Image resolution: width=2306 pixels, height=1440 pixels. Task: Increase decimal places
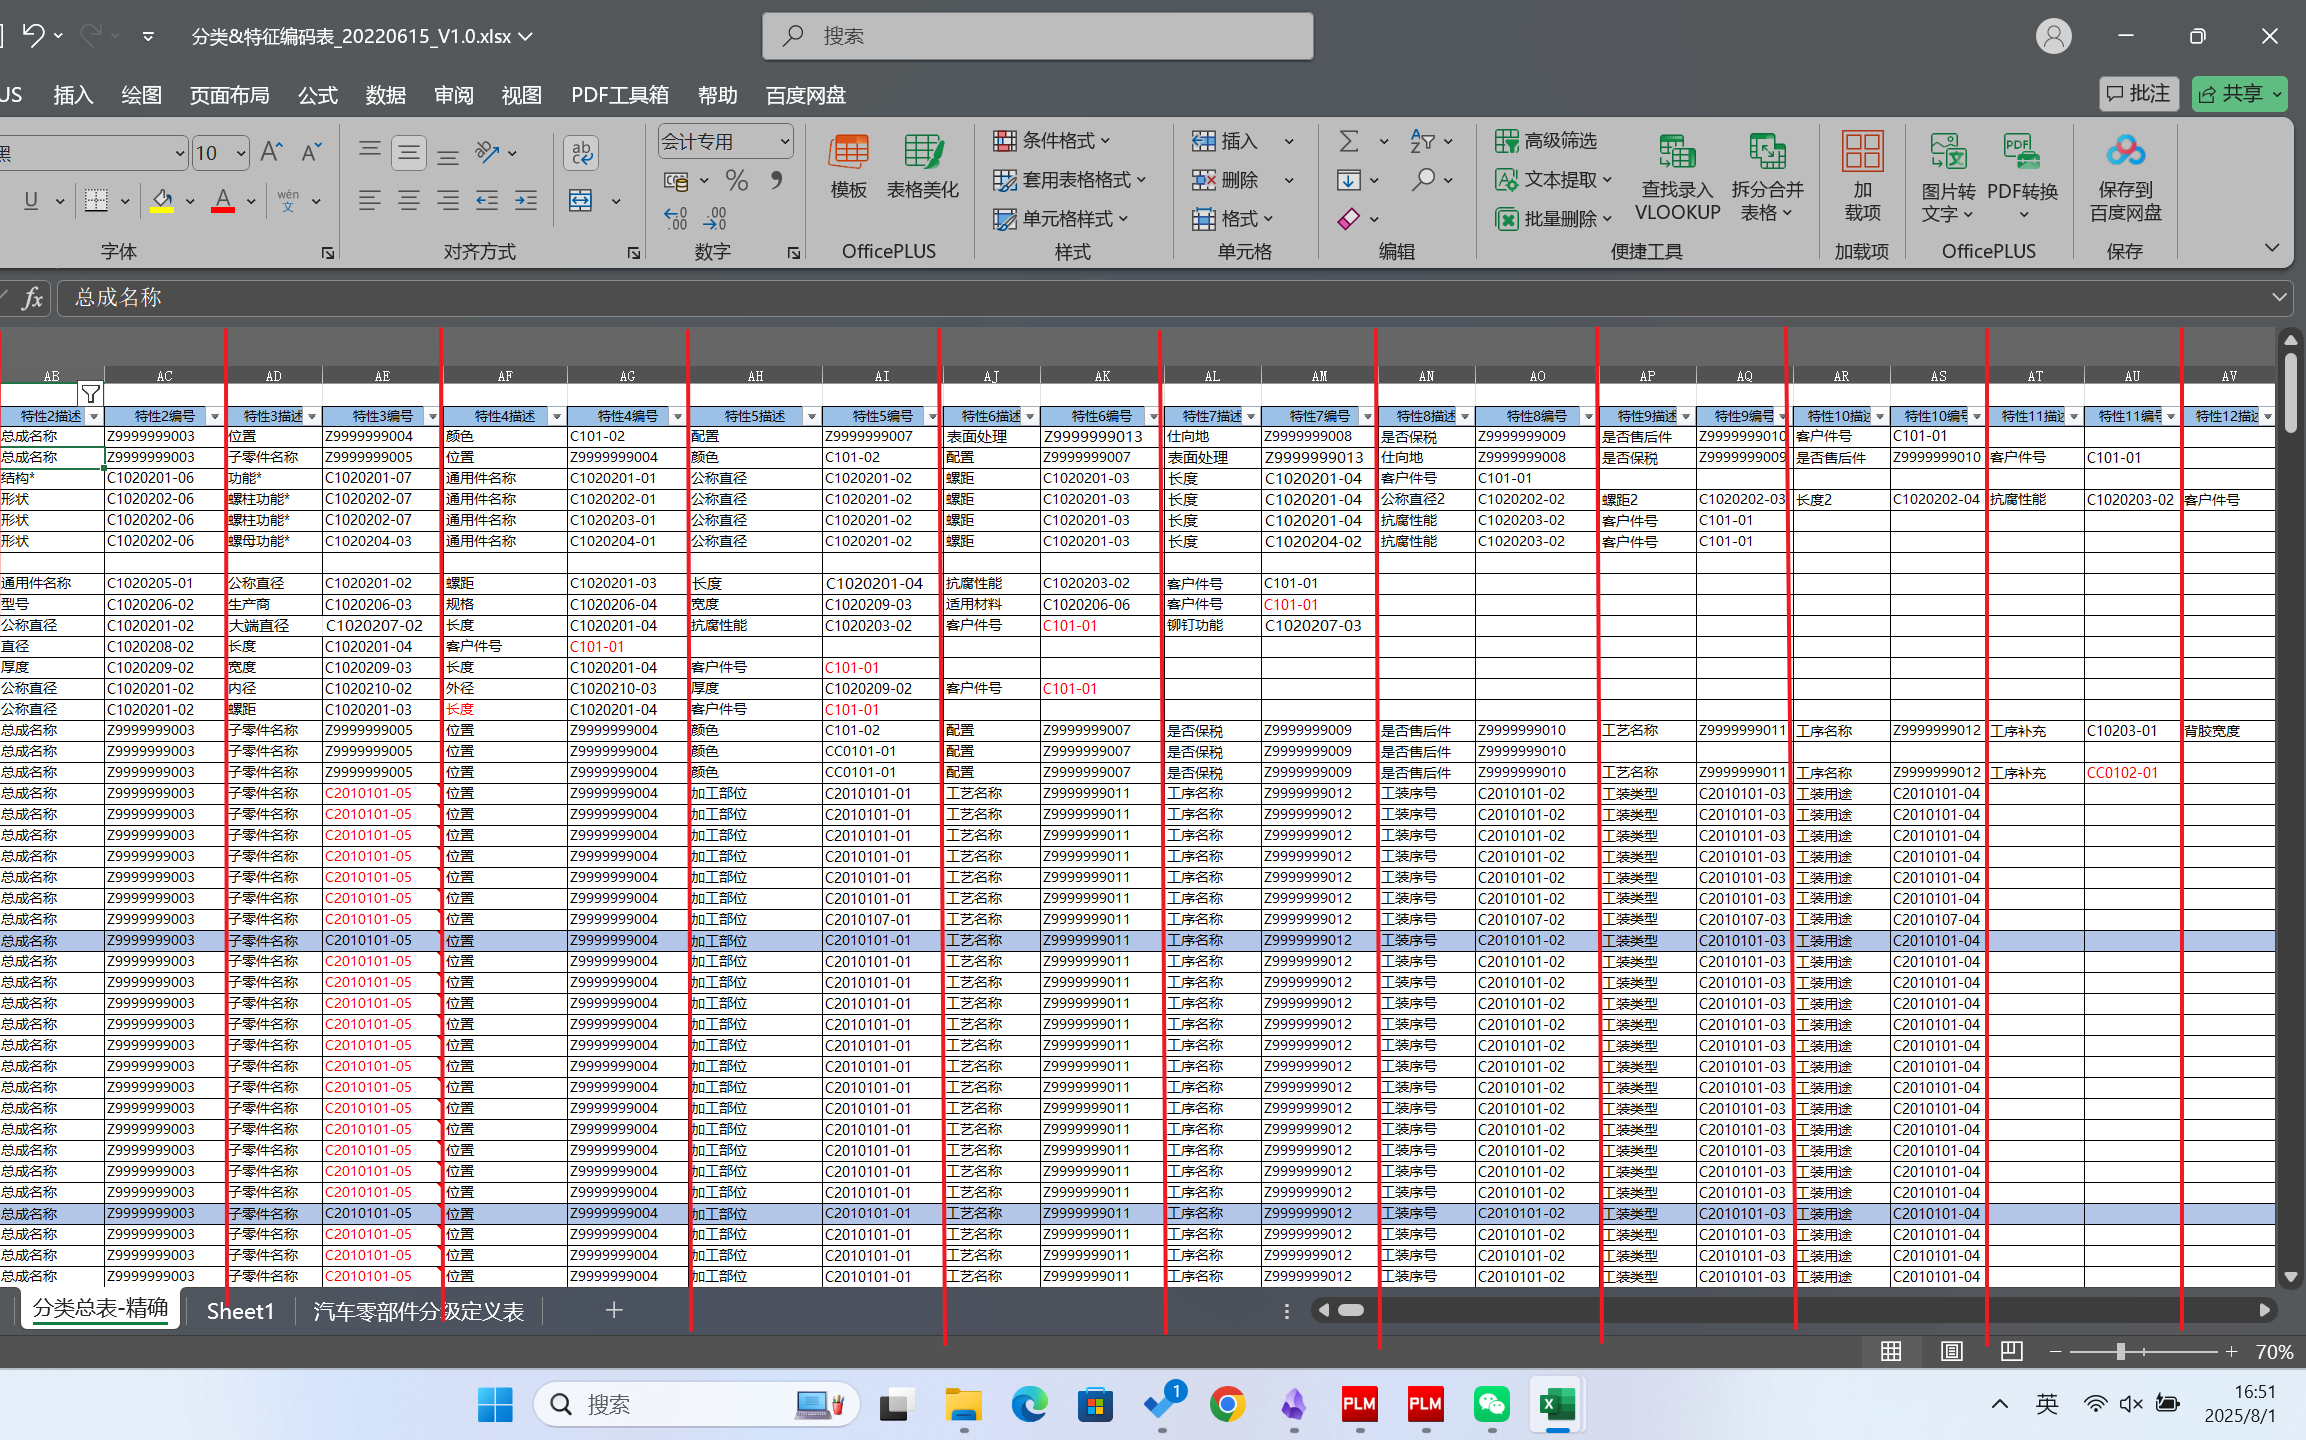tap(676, 218)
